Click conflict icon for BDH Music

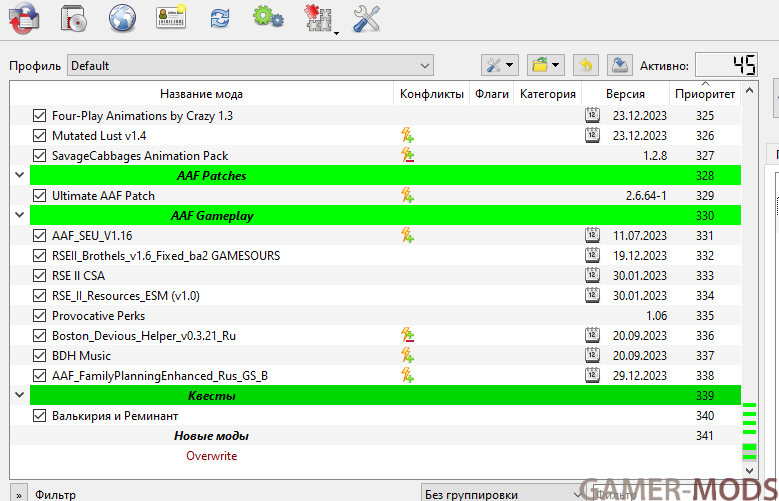click(x=407, y=356)
